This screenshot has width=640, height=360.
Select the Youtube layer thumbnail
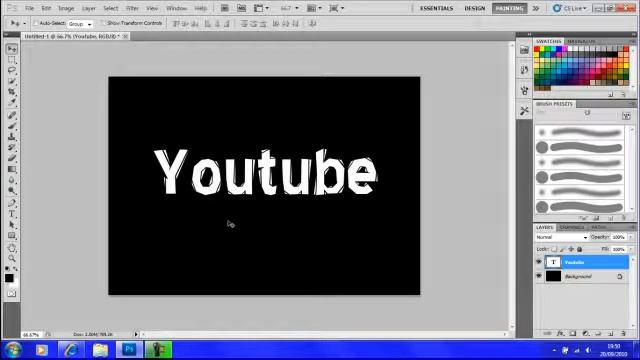pyautogui.click(x=553, y=262)
